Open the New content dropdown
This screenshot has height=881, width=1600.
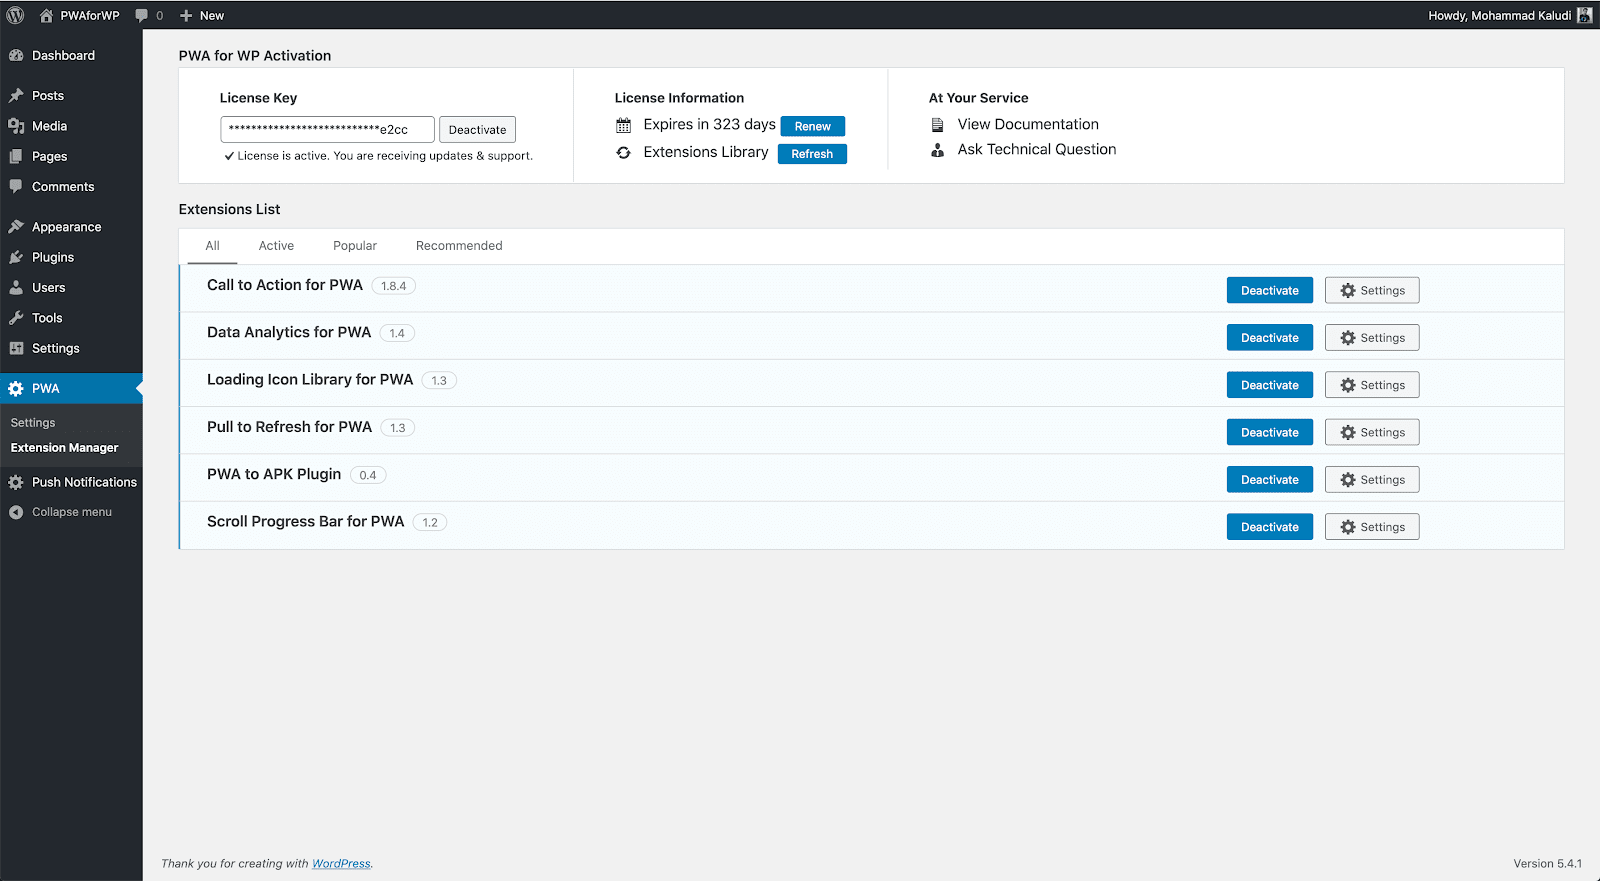(x=202, y=15)
